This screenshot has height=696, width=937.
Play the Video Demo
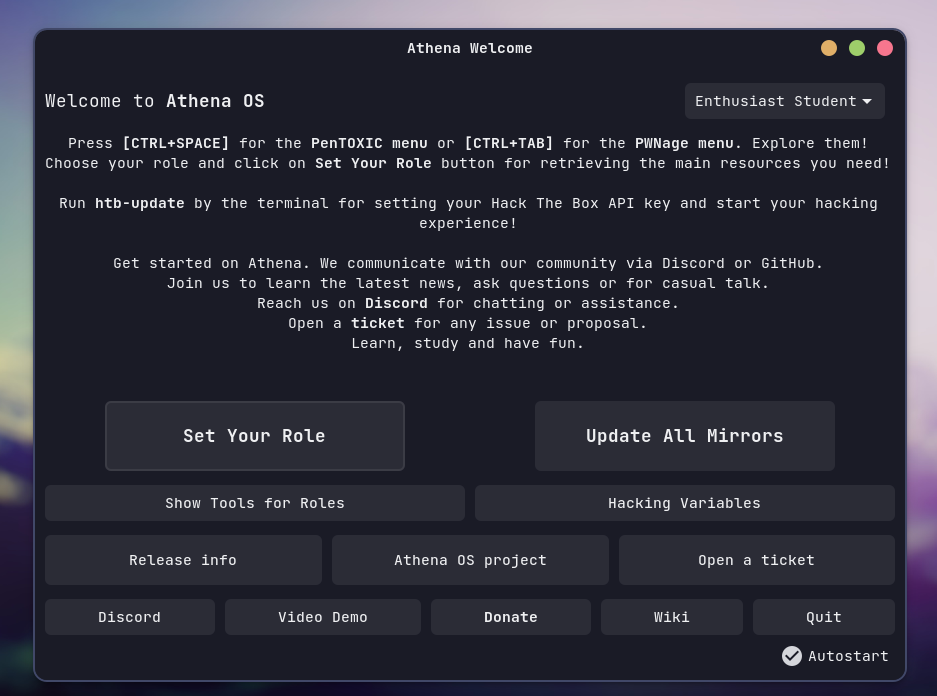click(x=322, y=617)
